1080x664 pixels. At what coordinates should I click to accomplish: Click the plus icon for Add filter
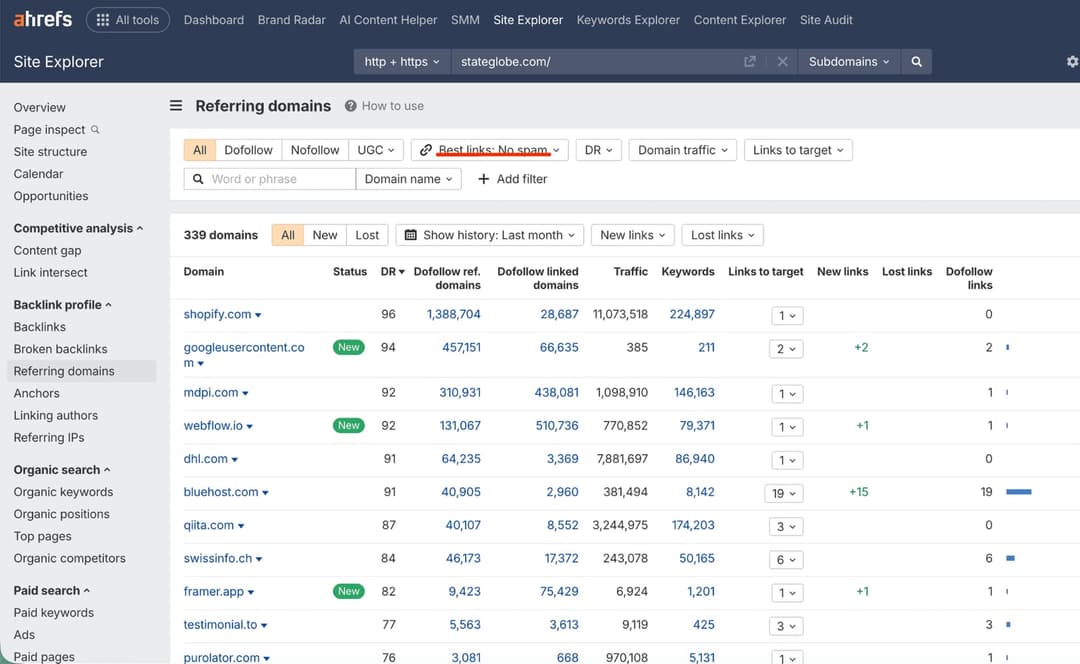pyautogui.click(x=484, y=179)
